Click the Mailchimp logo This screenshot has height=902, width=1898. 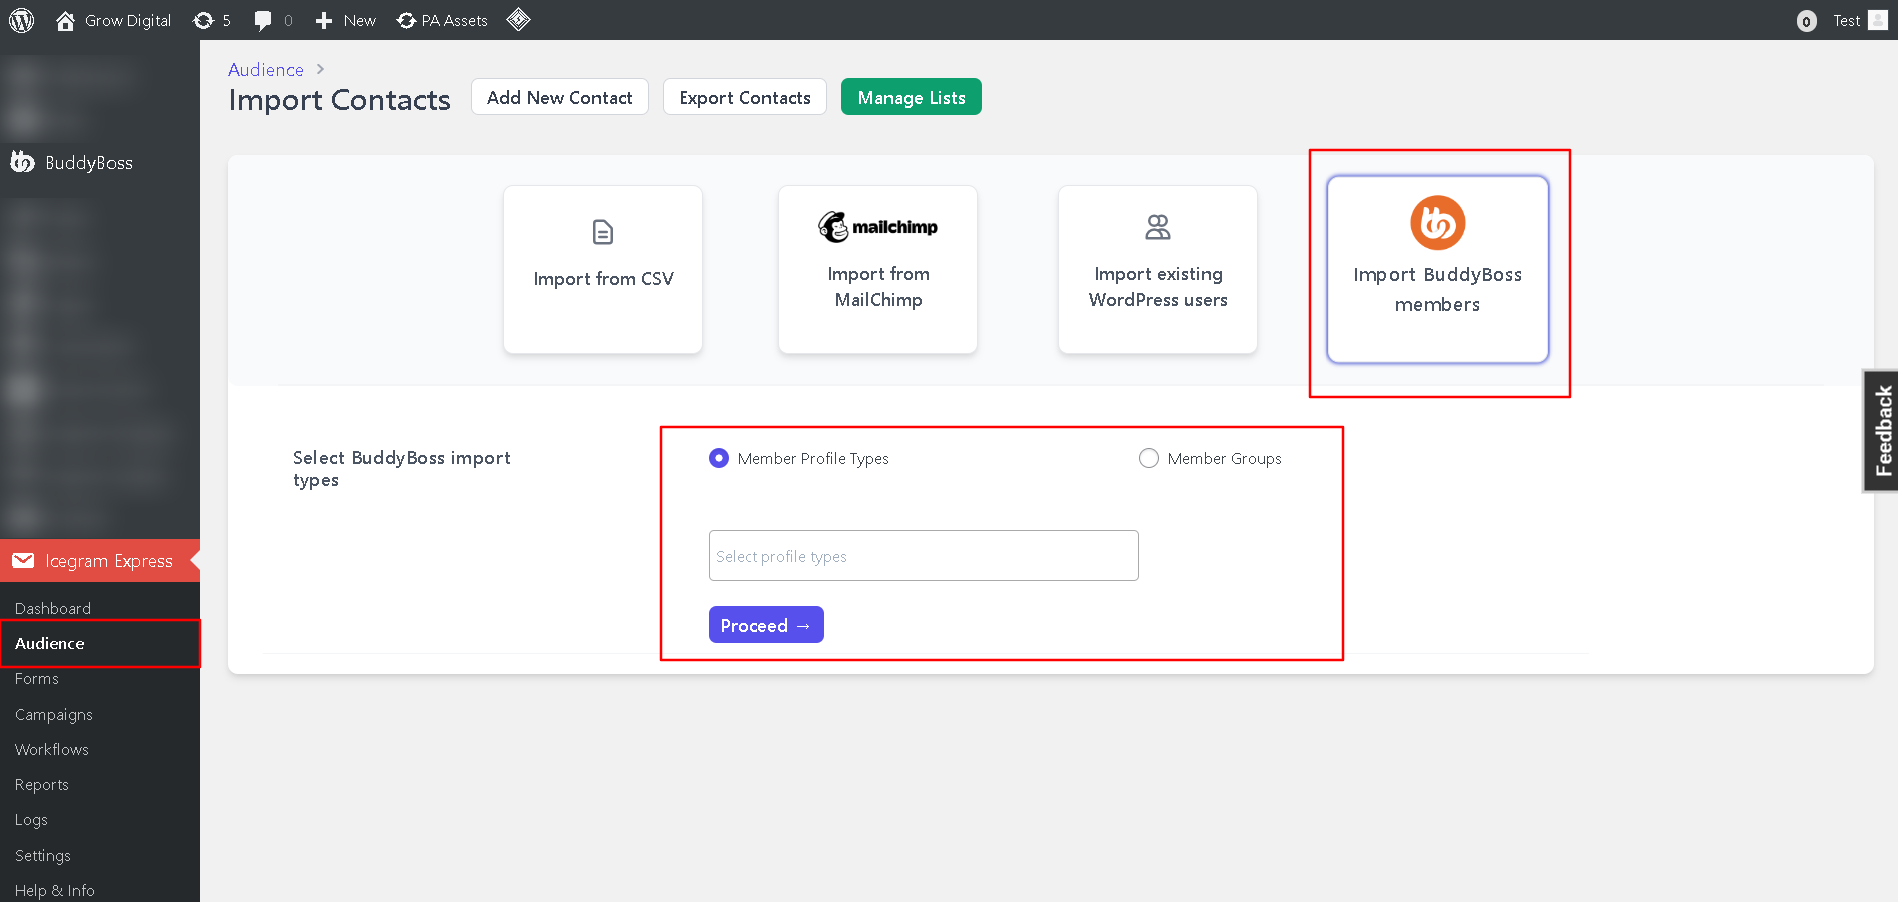[x=878, y=227]
